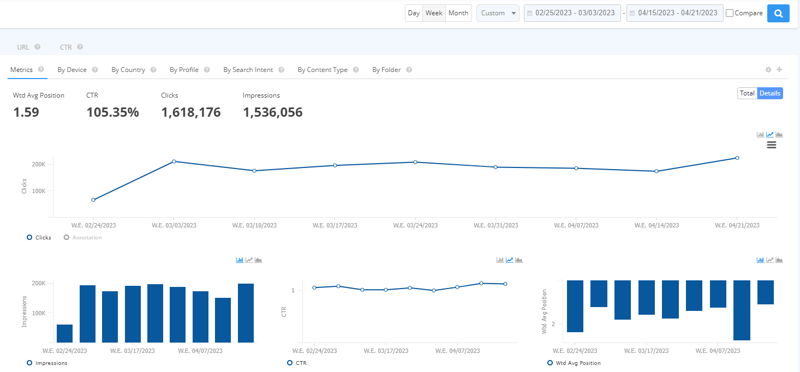Toggle Clicks series in chart legend
Image resolution: width=800 pixels, height=372 pixels.
coord(39,238)
